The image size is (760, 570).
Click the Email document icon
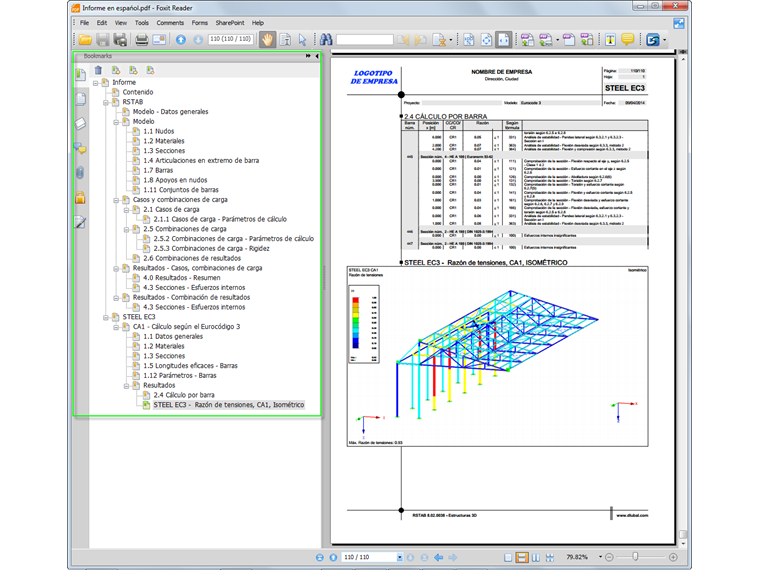point(159,40)
